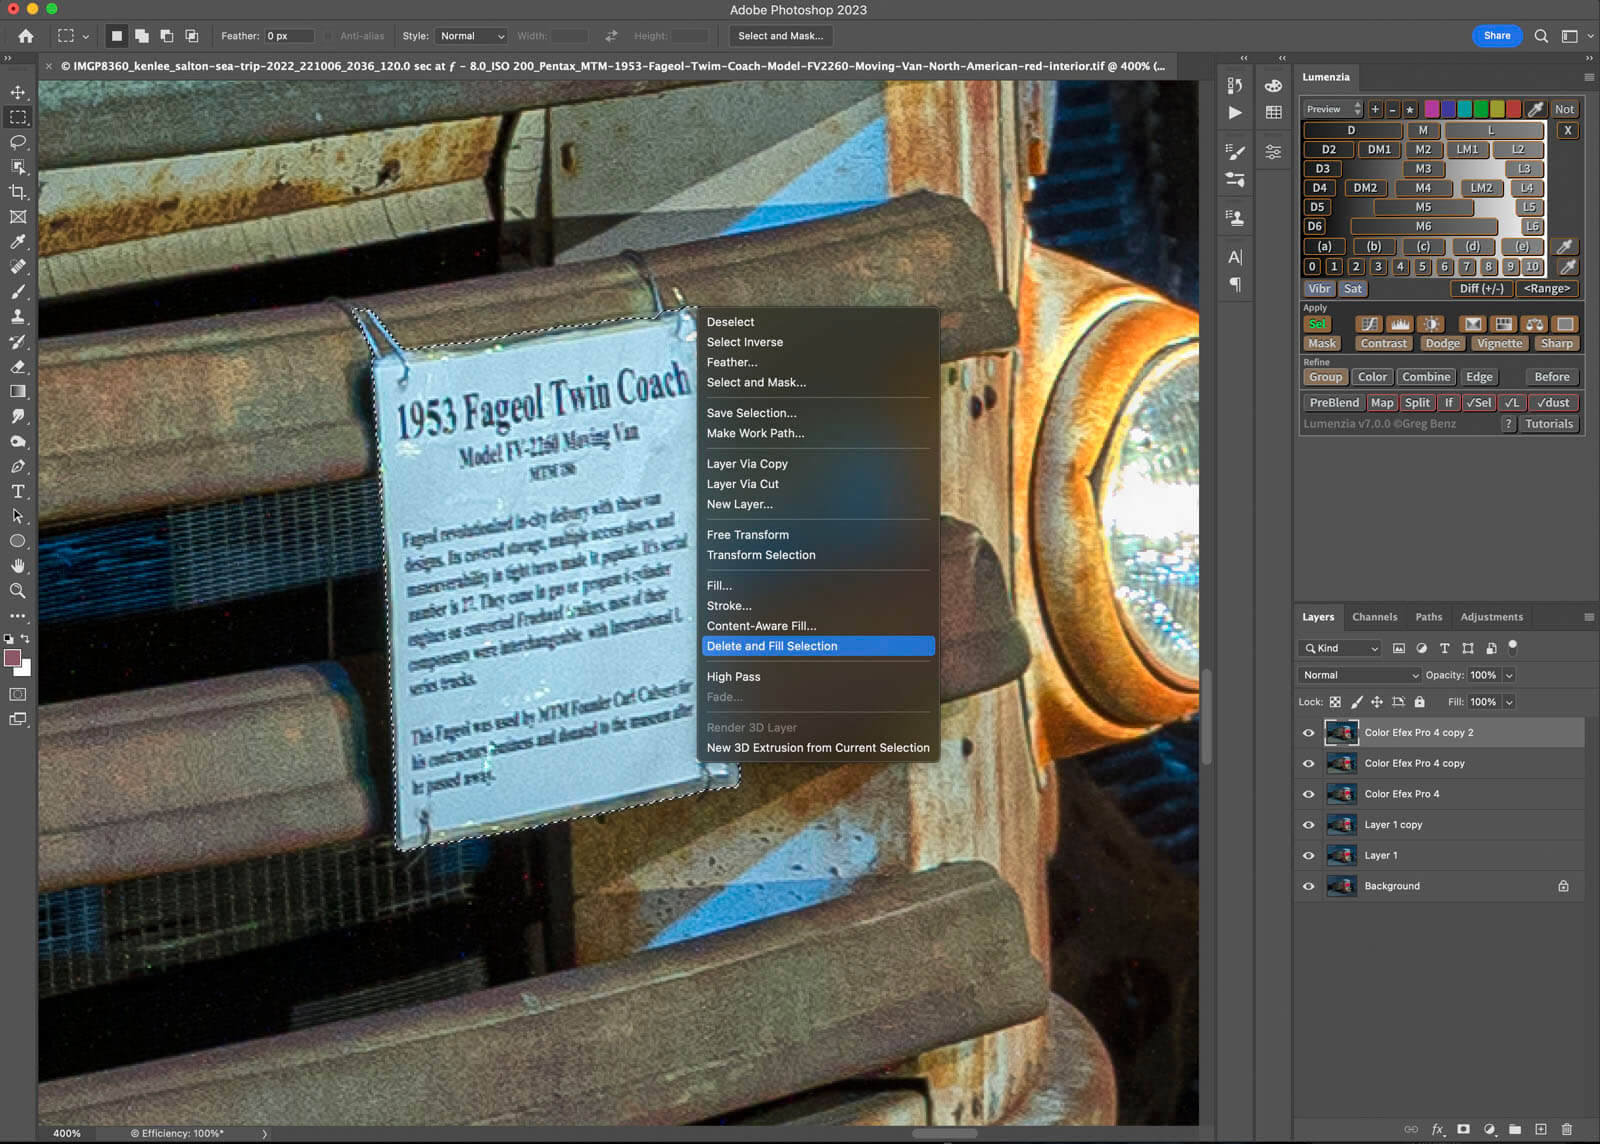Open the Style dropdown set to Normal
Screen dimensions: 1600x1144
point(472,36)
